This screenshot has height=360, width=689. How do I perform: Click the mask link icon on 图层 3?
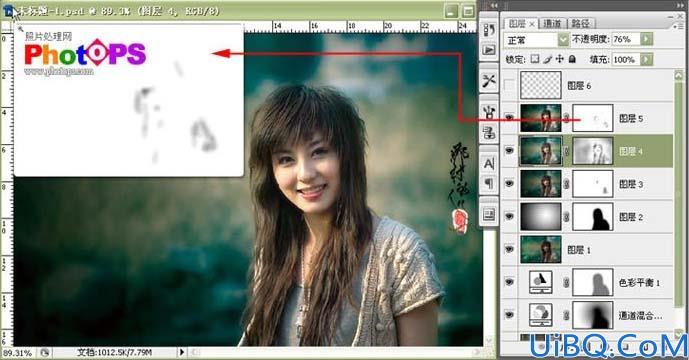(567, 184)
